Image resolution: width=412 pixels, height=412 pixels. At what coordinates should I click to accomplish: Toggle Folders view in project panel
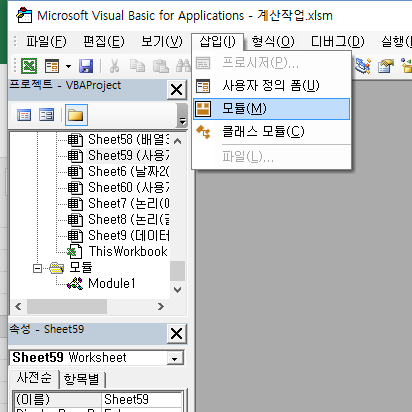[76, 115]
